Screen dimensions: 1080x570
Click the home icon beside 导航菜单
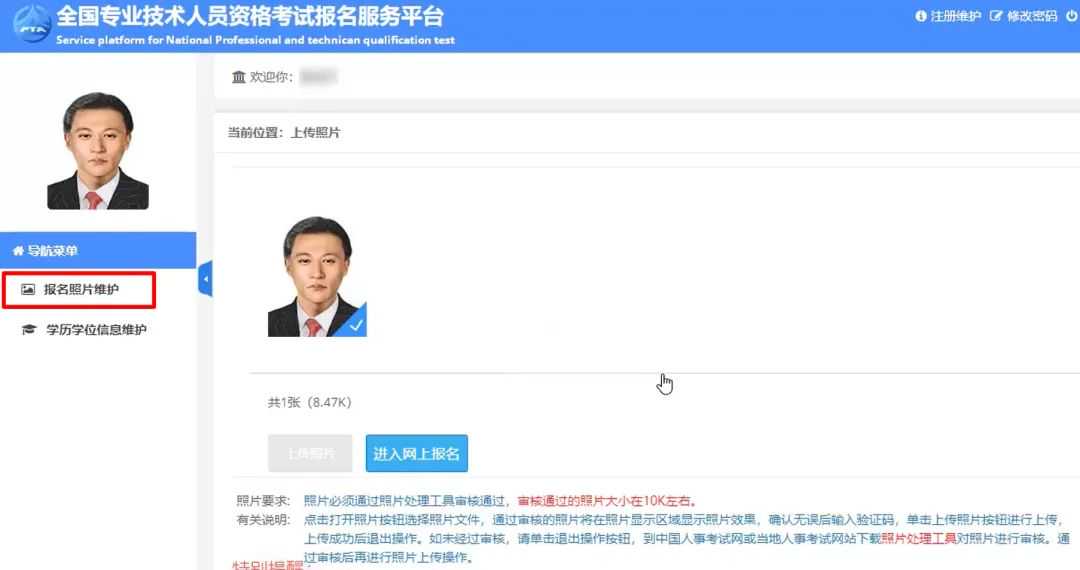coord(18,251)
